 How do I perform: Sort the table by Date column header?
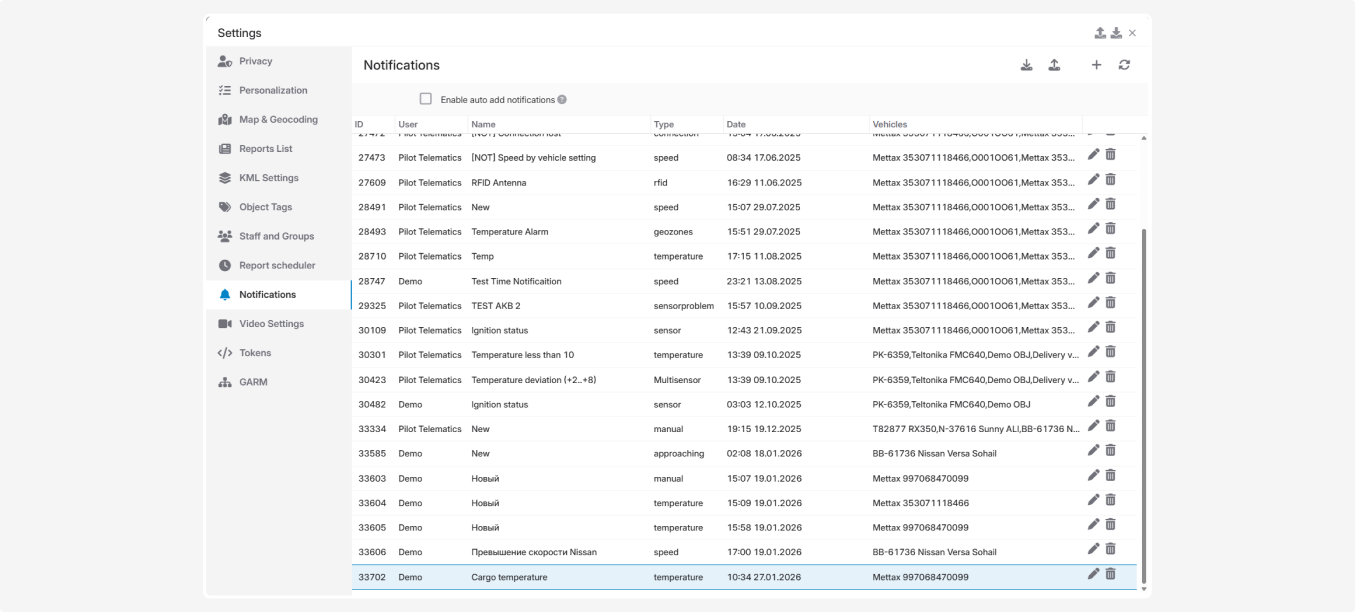[x=736, y=124]
